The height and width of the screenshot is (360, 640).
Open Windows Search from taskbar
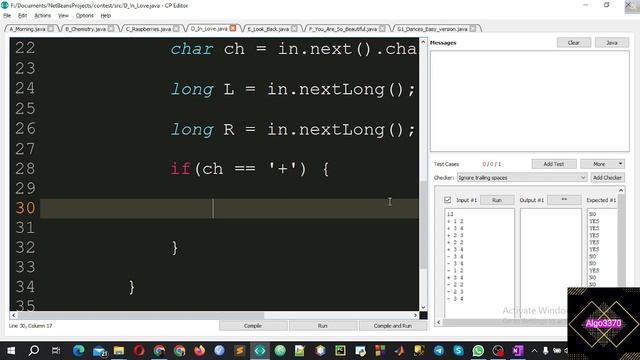34,351
